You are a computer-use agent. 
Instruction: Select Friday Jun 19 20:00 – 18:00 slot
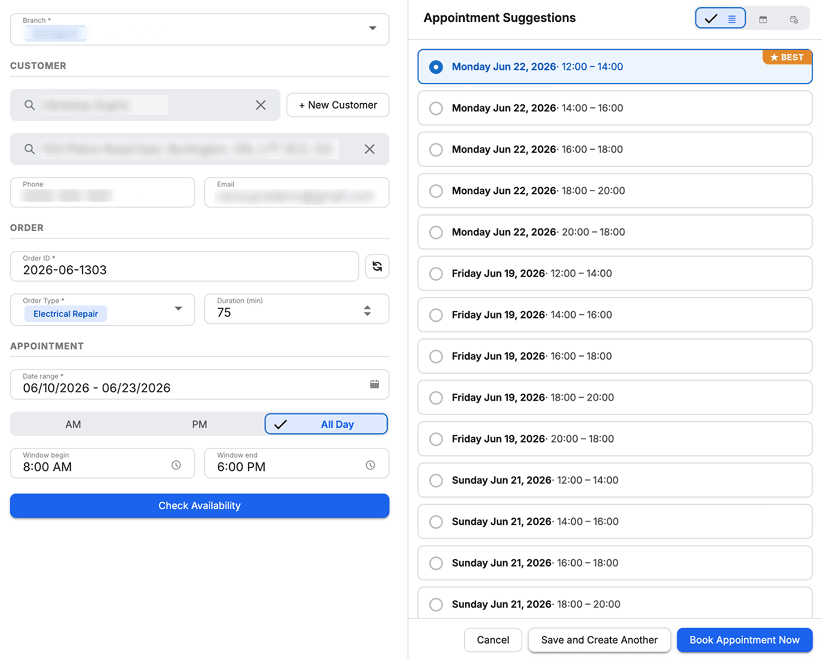coord(615,439)
